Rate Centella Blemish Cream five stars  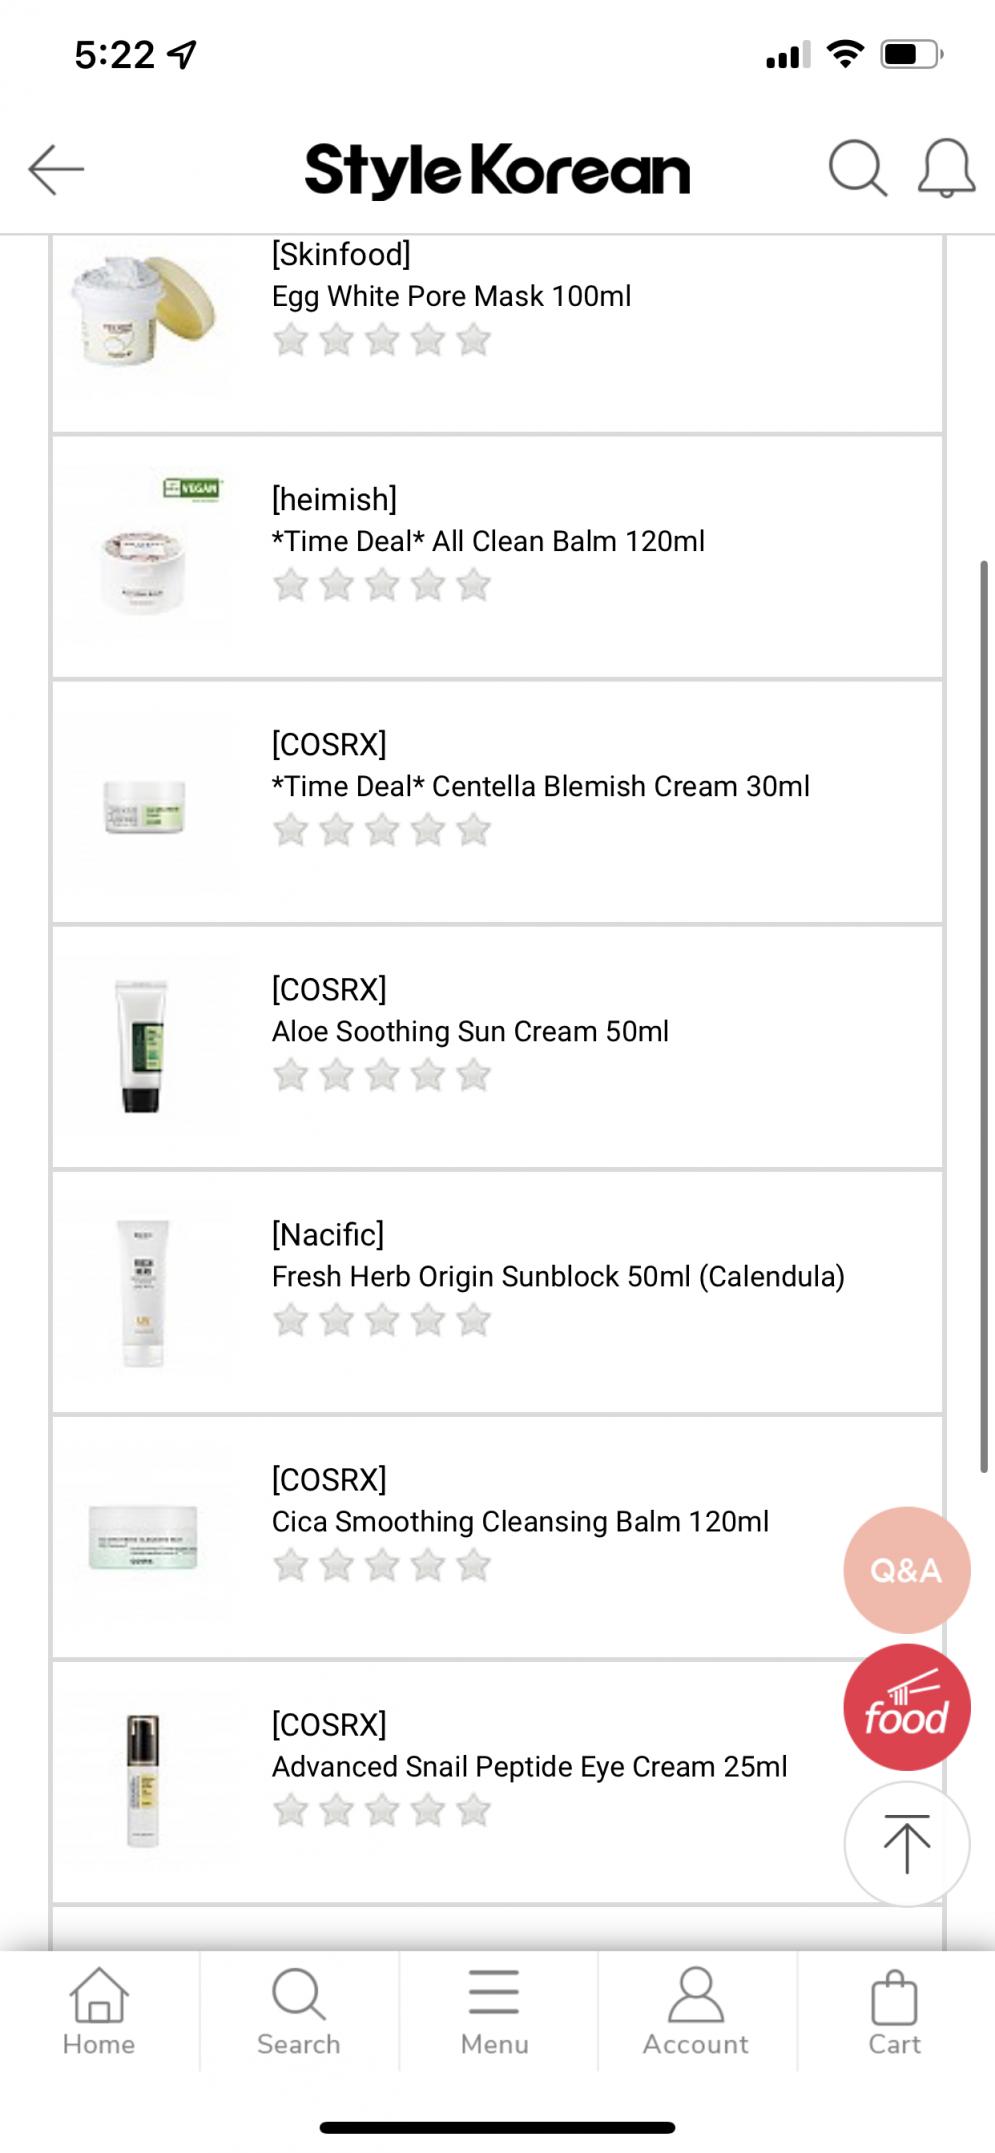click(x=473, y=830)
